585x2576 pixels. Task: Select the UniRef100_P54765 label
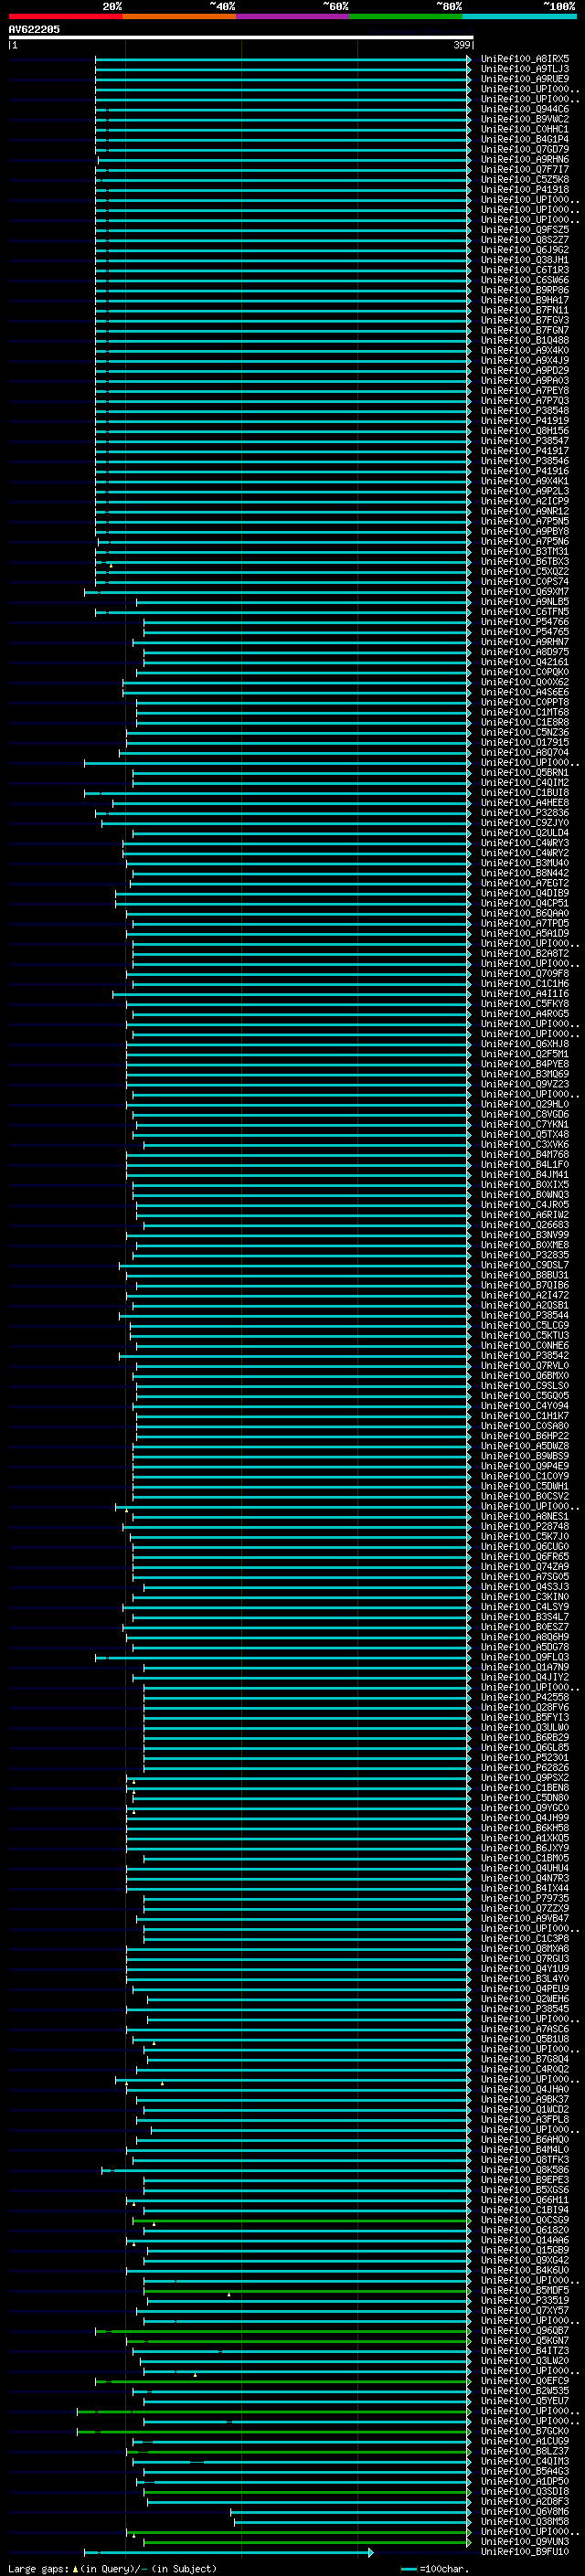click(x=524, y=632)
